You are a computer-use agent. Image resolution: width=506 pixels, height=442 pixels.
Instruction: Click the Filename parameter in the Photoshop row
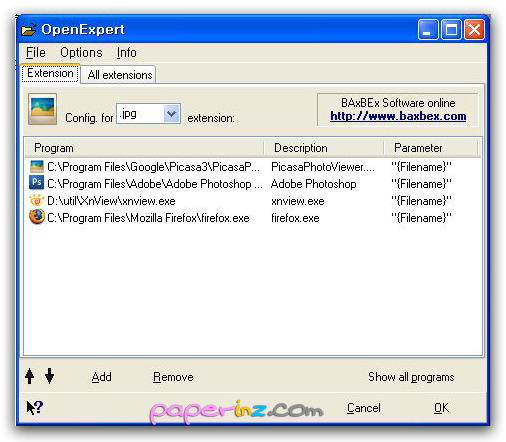click(x=421, y=184)
